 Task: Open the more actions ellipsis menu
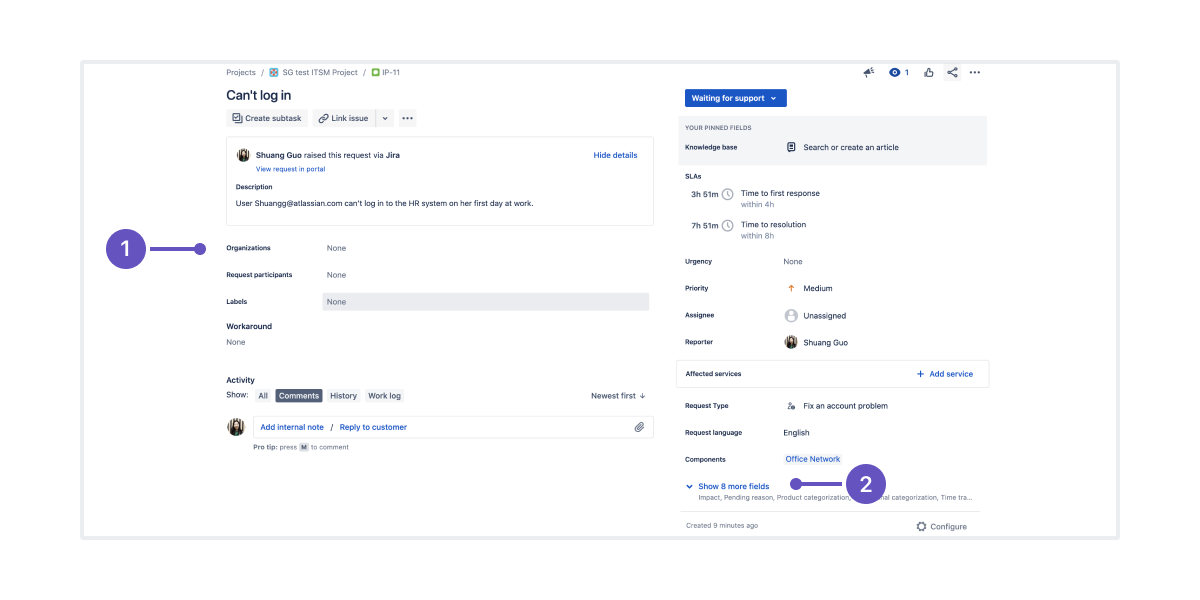(x=975, y=72)
